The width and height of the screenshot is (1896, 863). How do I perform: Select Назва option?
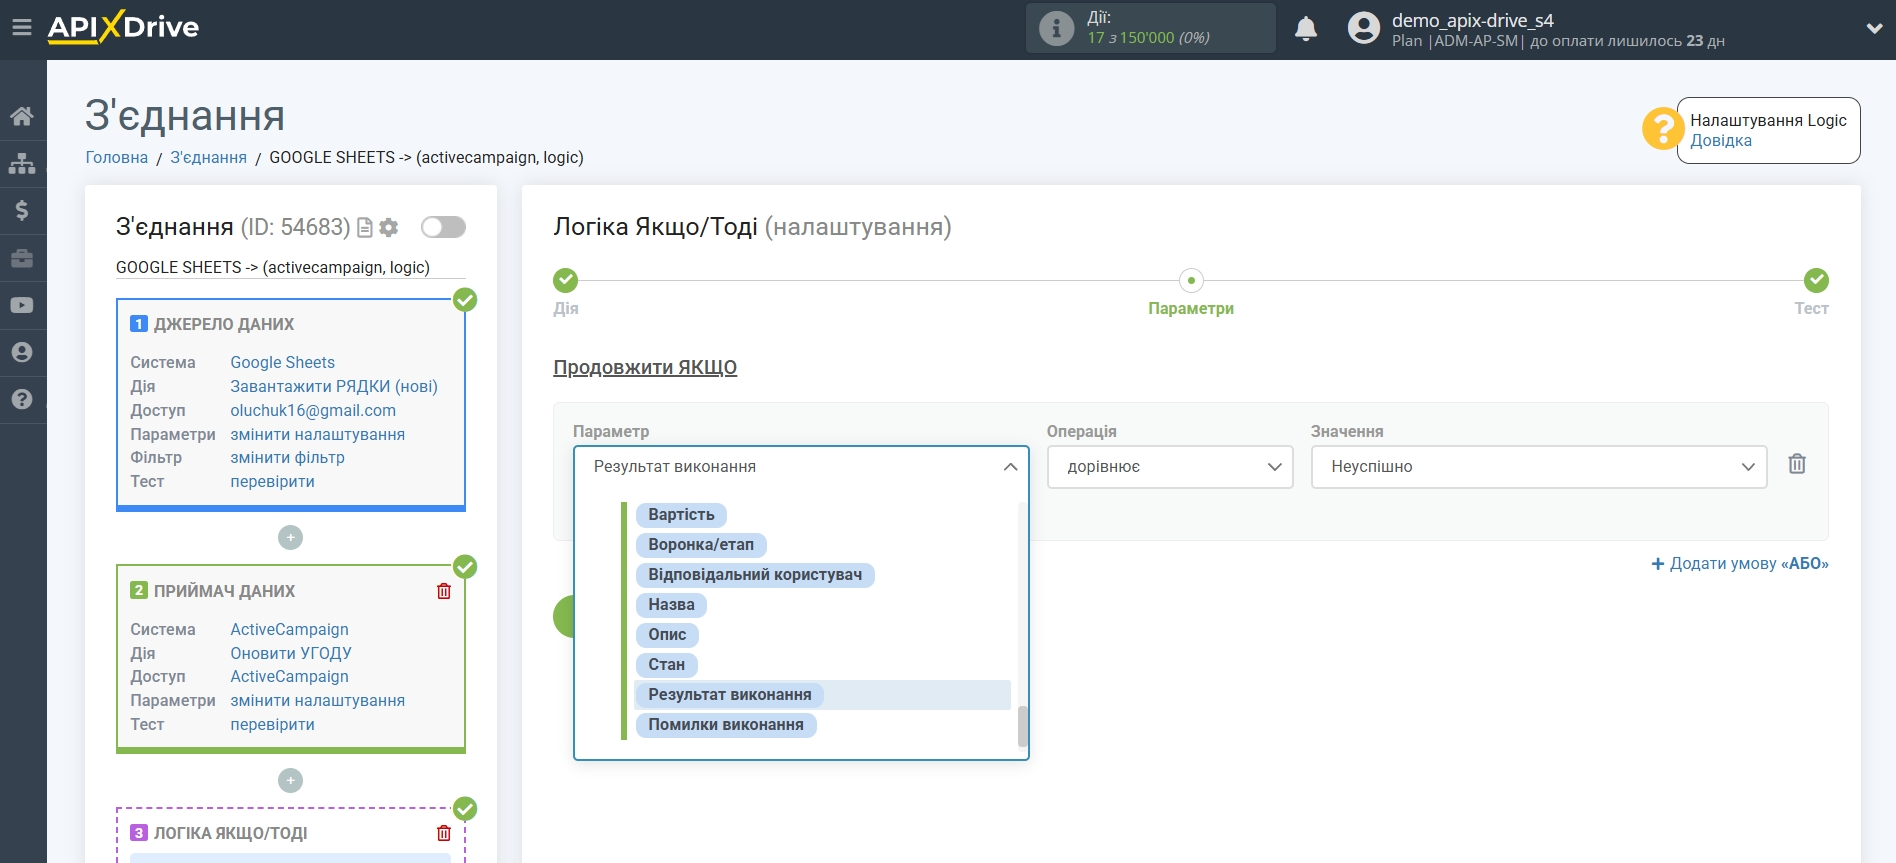(671, 605)
